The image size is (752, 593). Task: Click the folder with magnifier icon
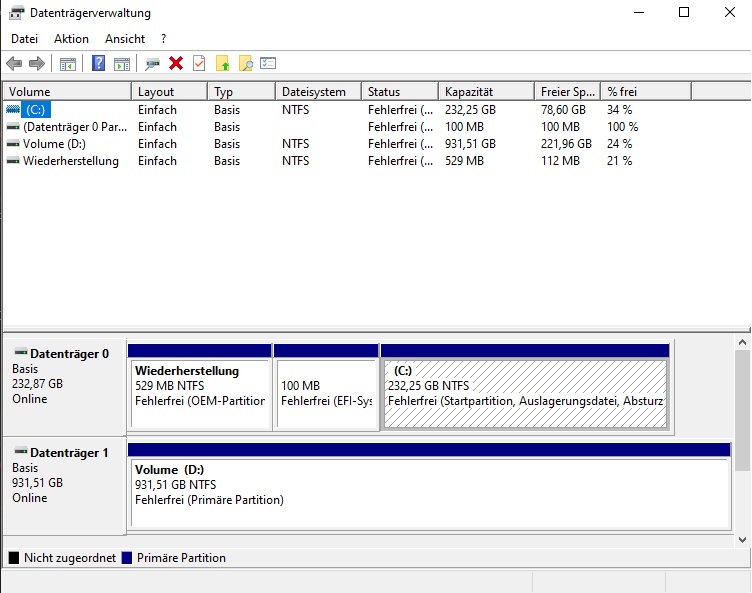pos(246,63)
